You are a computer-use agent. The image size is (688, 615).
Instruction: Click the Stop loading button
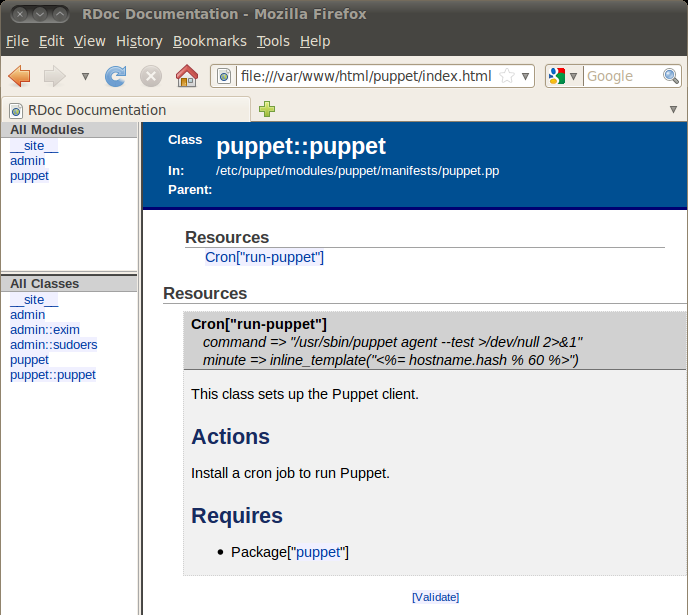coord(150,76)
